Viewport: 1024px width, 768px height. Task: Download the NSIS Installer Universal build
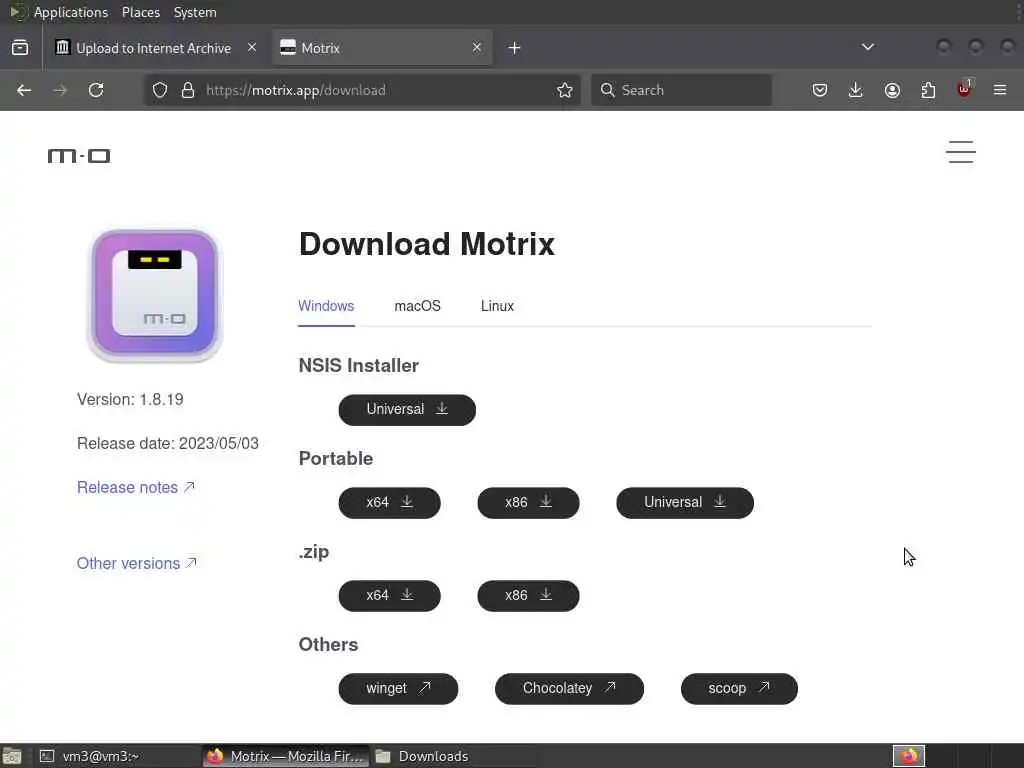coord(407,409)
